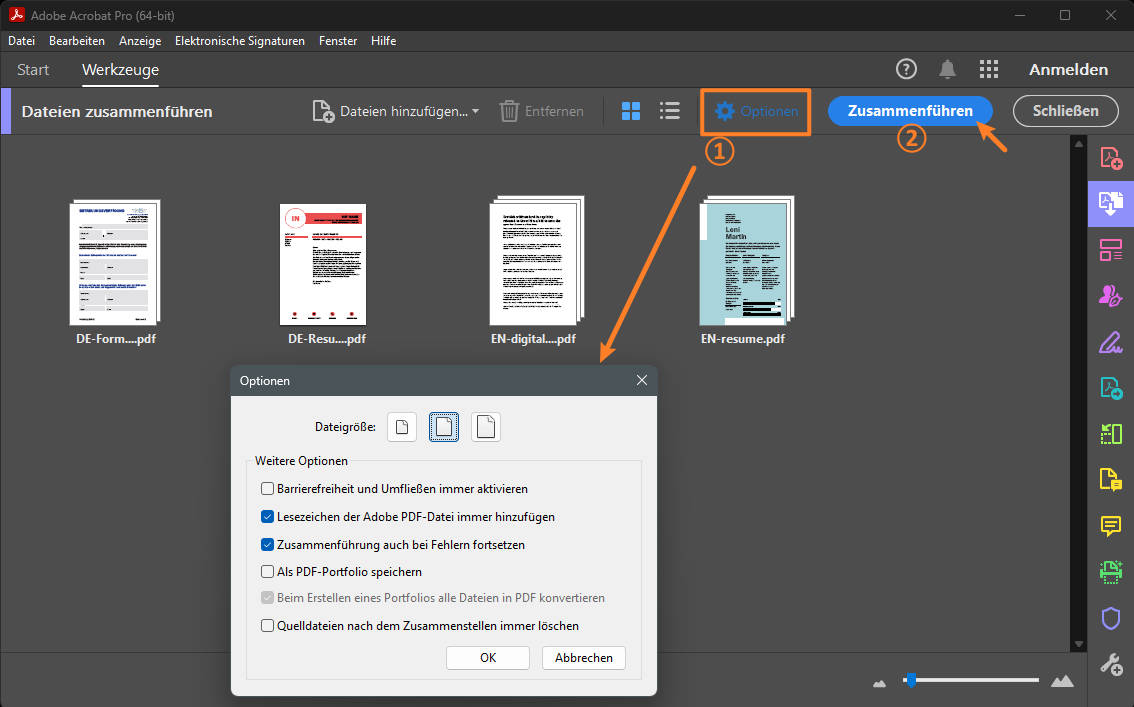Open the Dateien hinzufügen dropdown arrow

coord(476,111)
